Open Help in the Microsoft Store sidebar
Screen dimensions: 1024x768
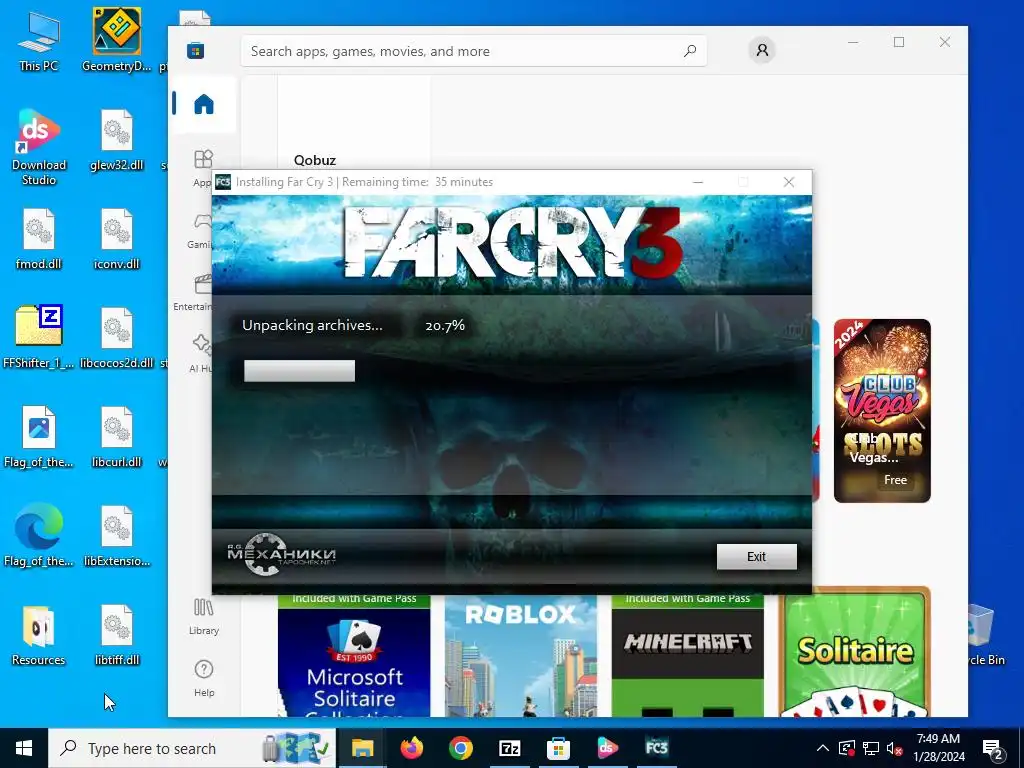204,678
